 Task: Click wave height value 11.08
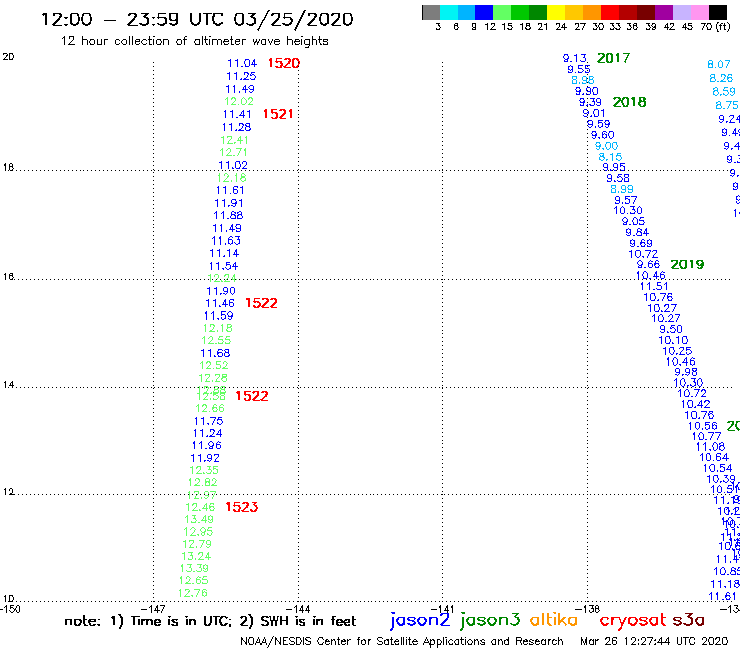click(711, 447)
